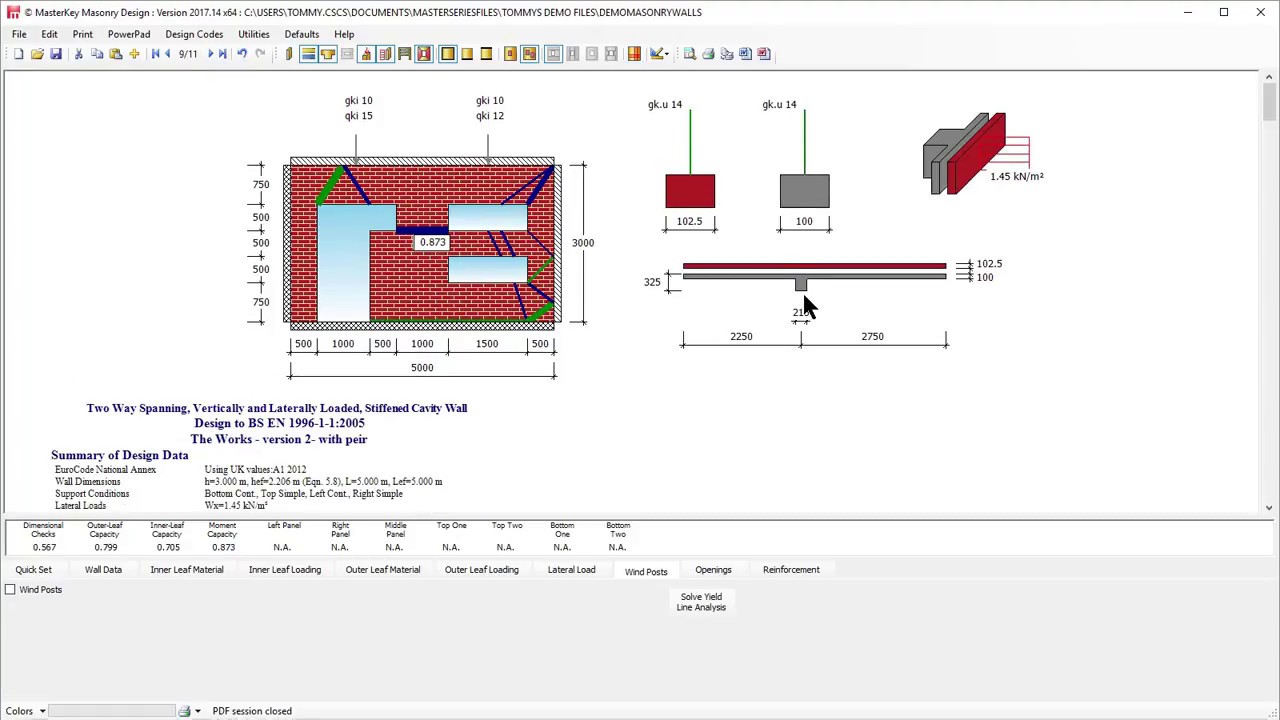1280x720 pixels.
Task: Click the vertical scrollbar thumb
Action: tap(1269, 102)
